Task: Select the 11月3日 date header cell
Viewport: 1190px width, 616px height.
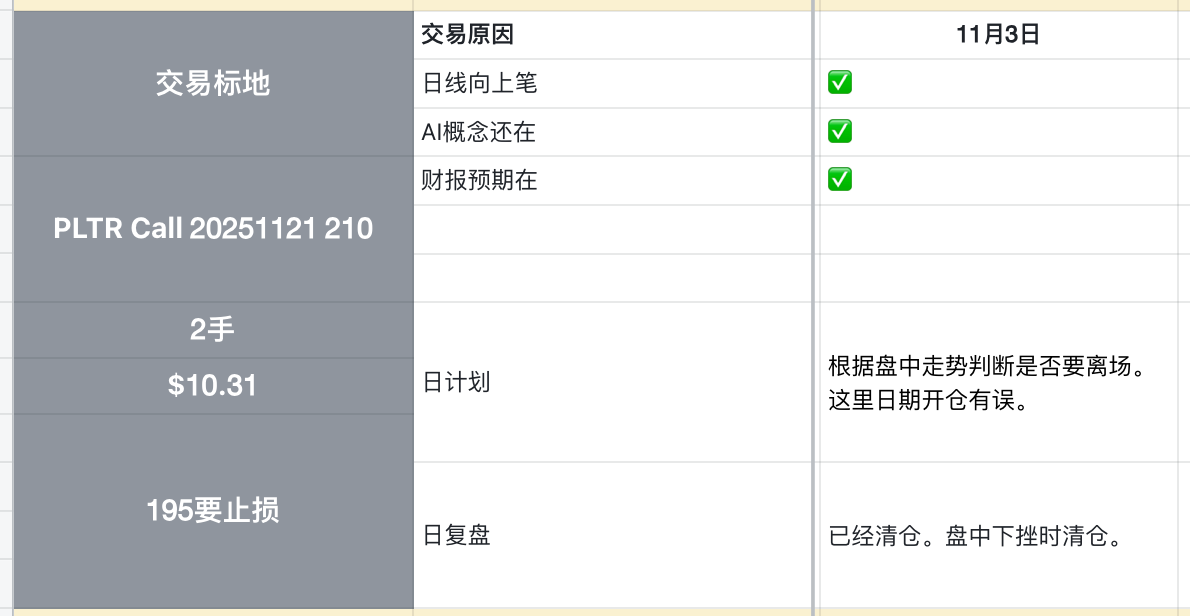Action: click(x=998, y=35)
